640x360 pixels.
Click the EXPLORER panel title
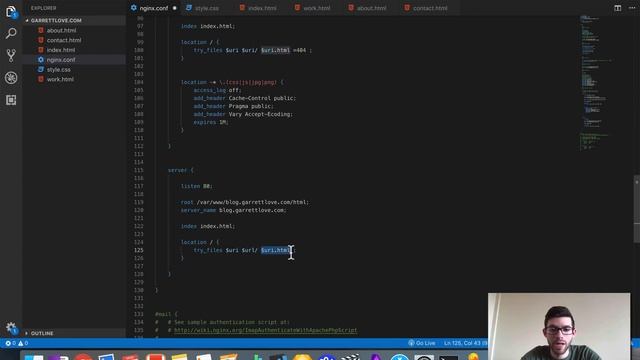[x=44, y=8]
